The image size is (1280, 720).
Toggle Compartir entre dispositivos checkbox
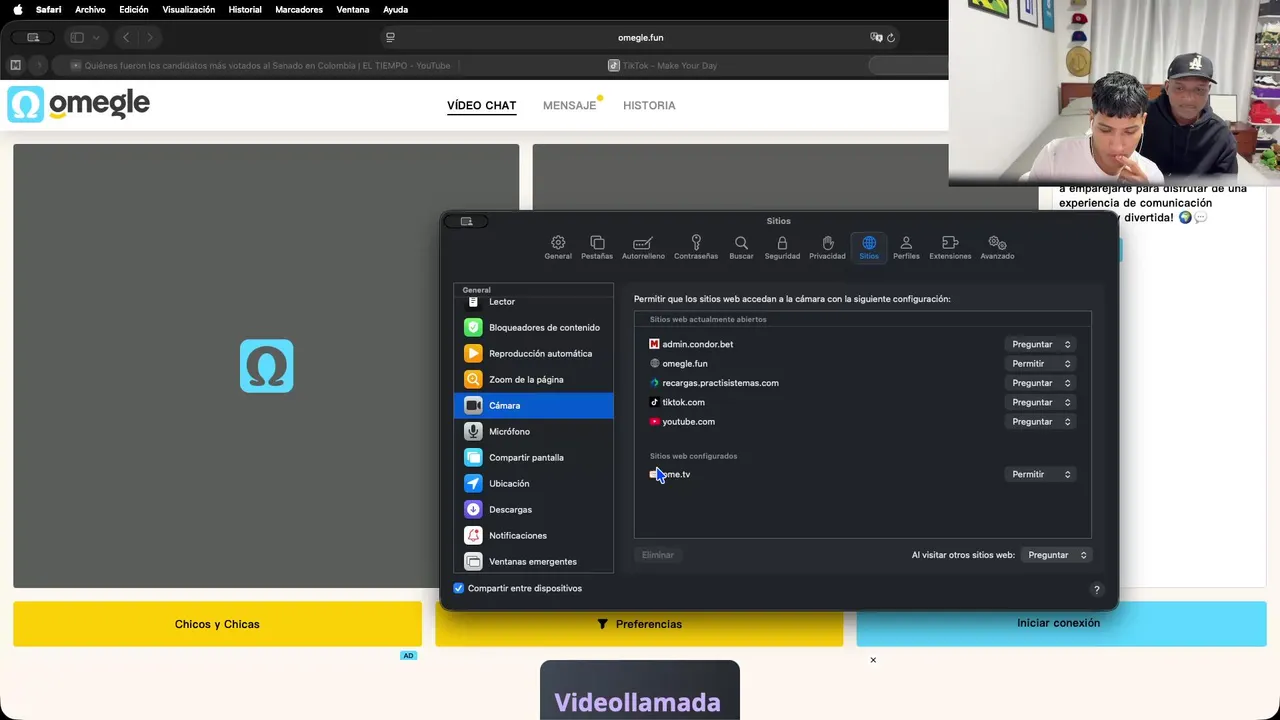[x=459, y=588]
